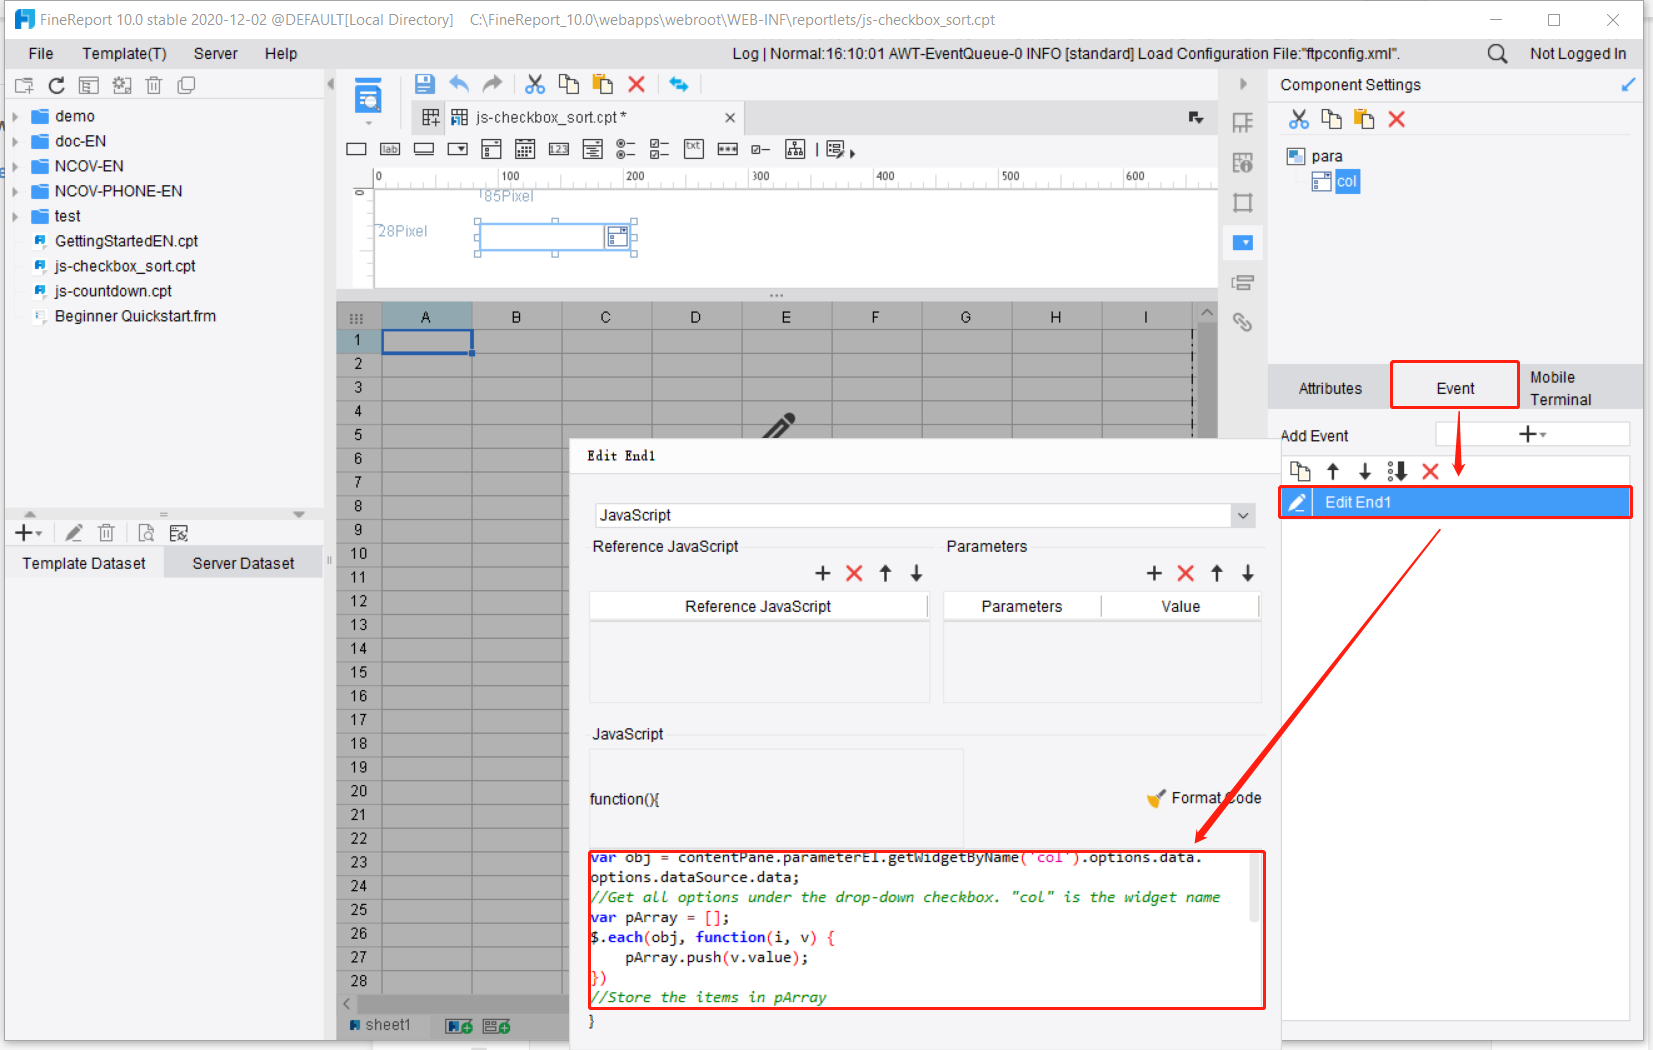Click the refresh icon in the file panel

[x=57, y=86]
